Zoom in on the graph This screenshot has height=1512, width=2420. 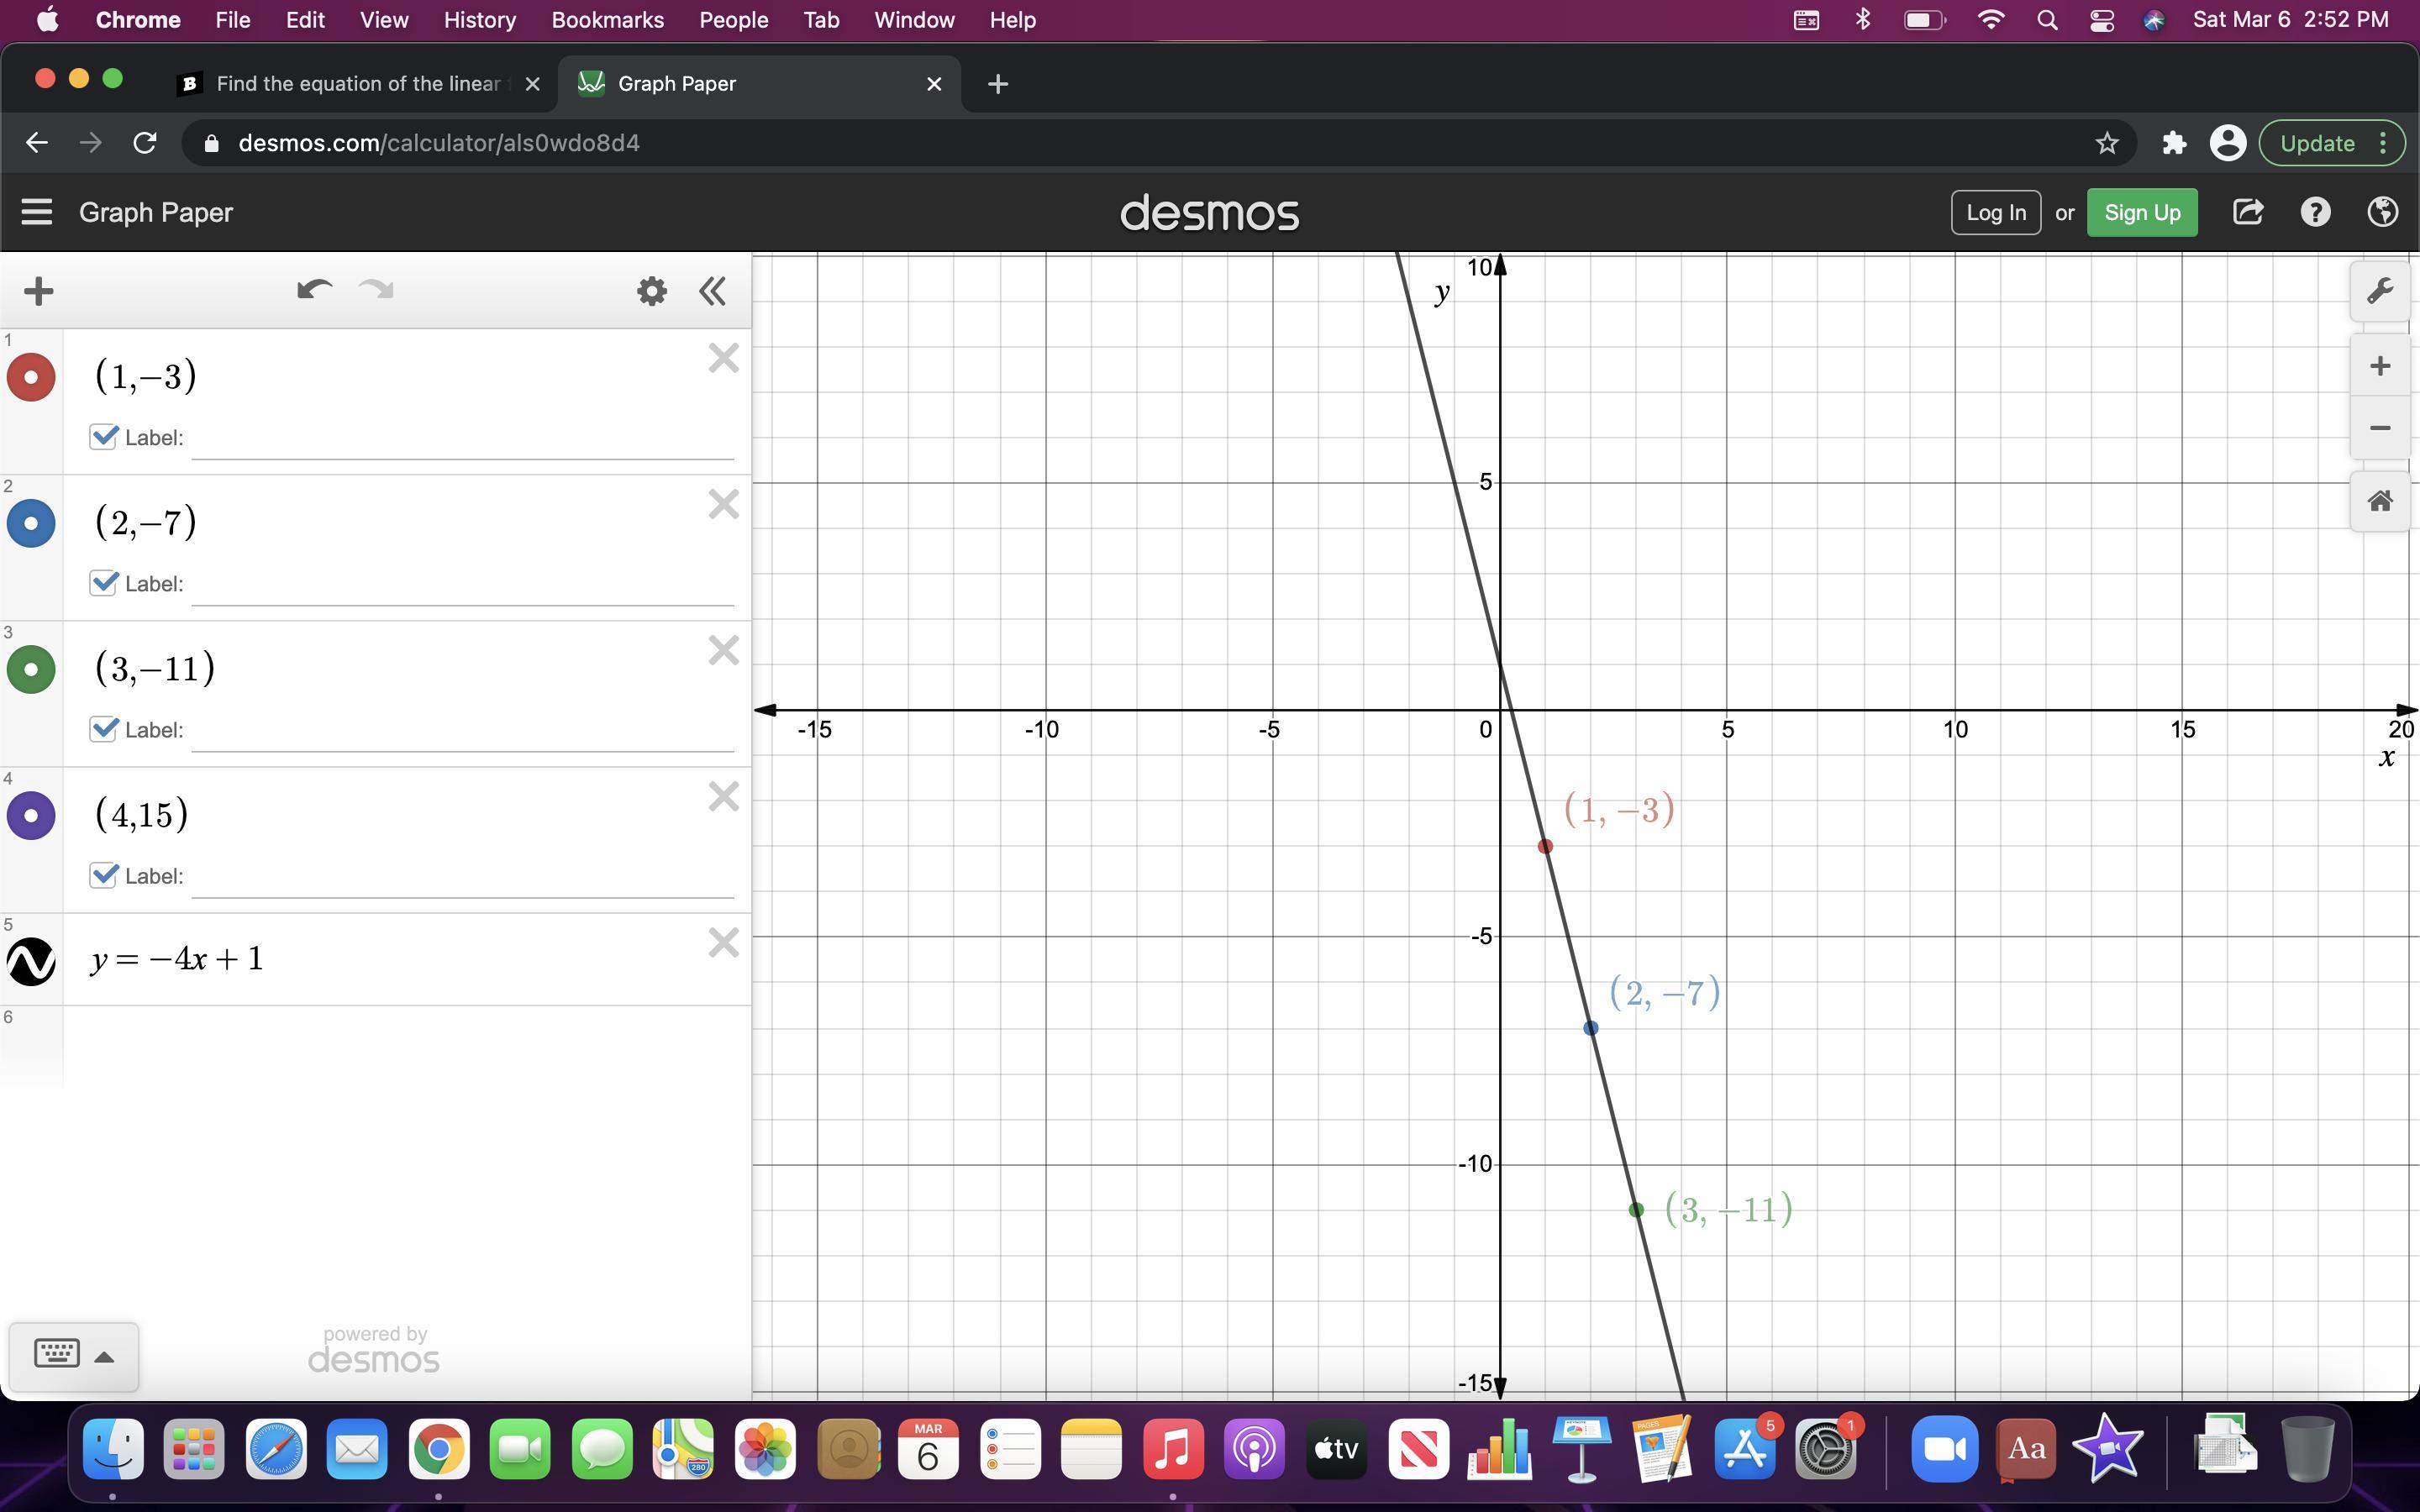pyautogui.click(x=2379, y=366)
